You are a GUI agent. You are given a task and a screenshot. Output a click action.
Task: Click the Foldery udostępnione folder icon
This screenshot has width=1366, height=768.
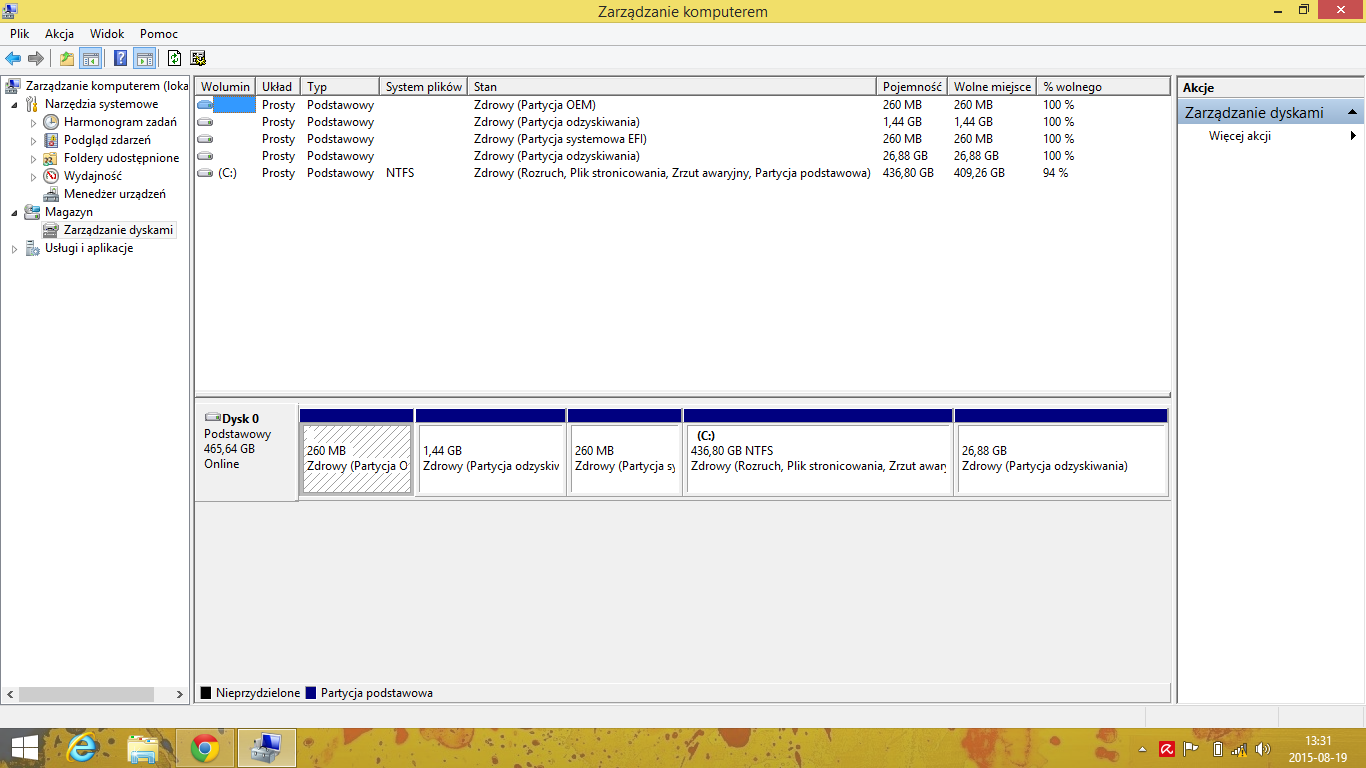tap(51, 158)
